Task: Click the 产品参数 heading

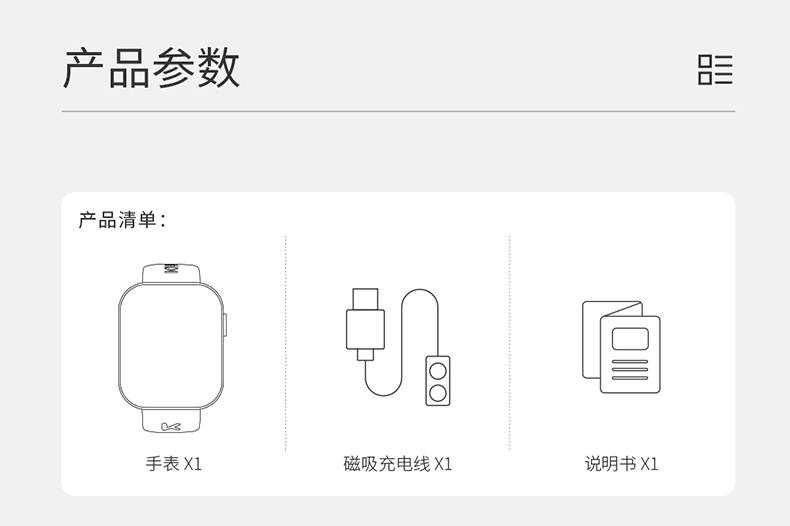Action: (151, 68)
